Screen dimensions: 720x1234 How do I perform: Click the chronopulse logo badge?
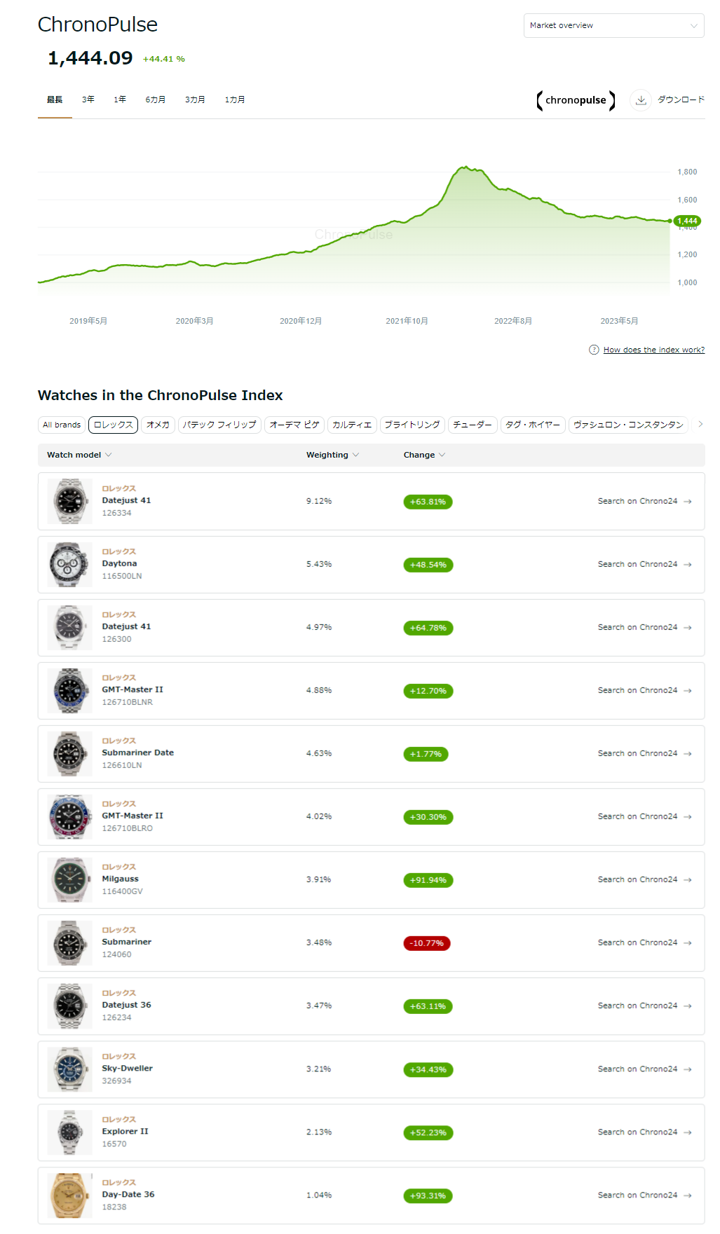(x=576, y=100)
